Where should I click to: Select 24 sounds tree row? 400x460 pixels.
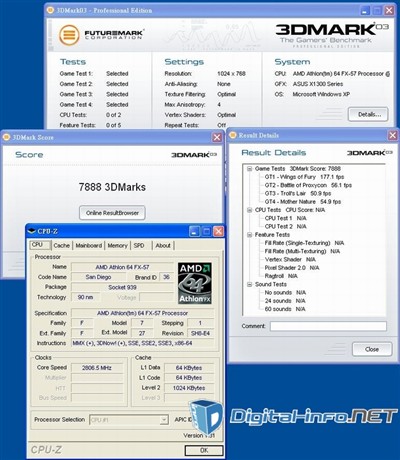coord(285,301)
